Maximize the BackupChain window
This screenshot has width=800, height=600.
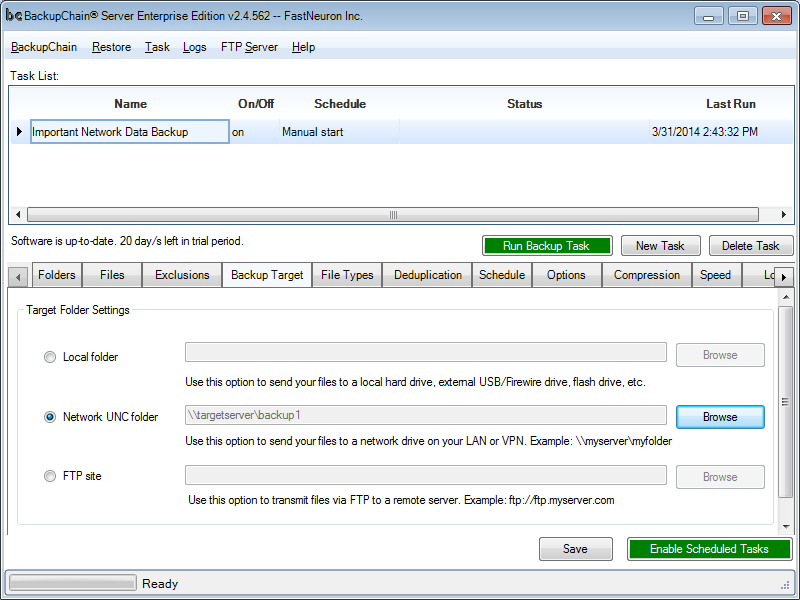(742, 16)
